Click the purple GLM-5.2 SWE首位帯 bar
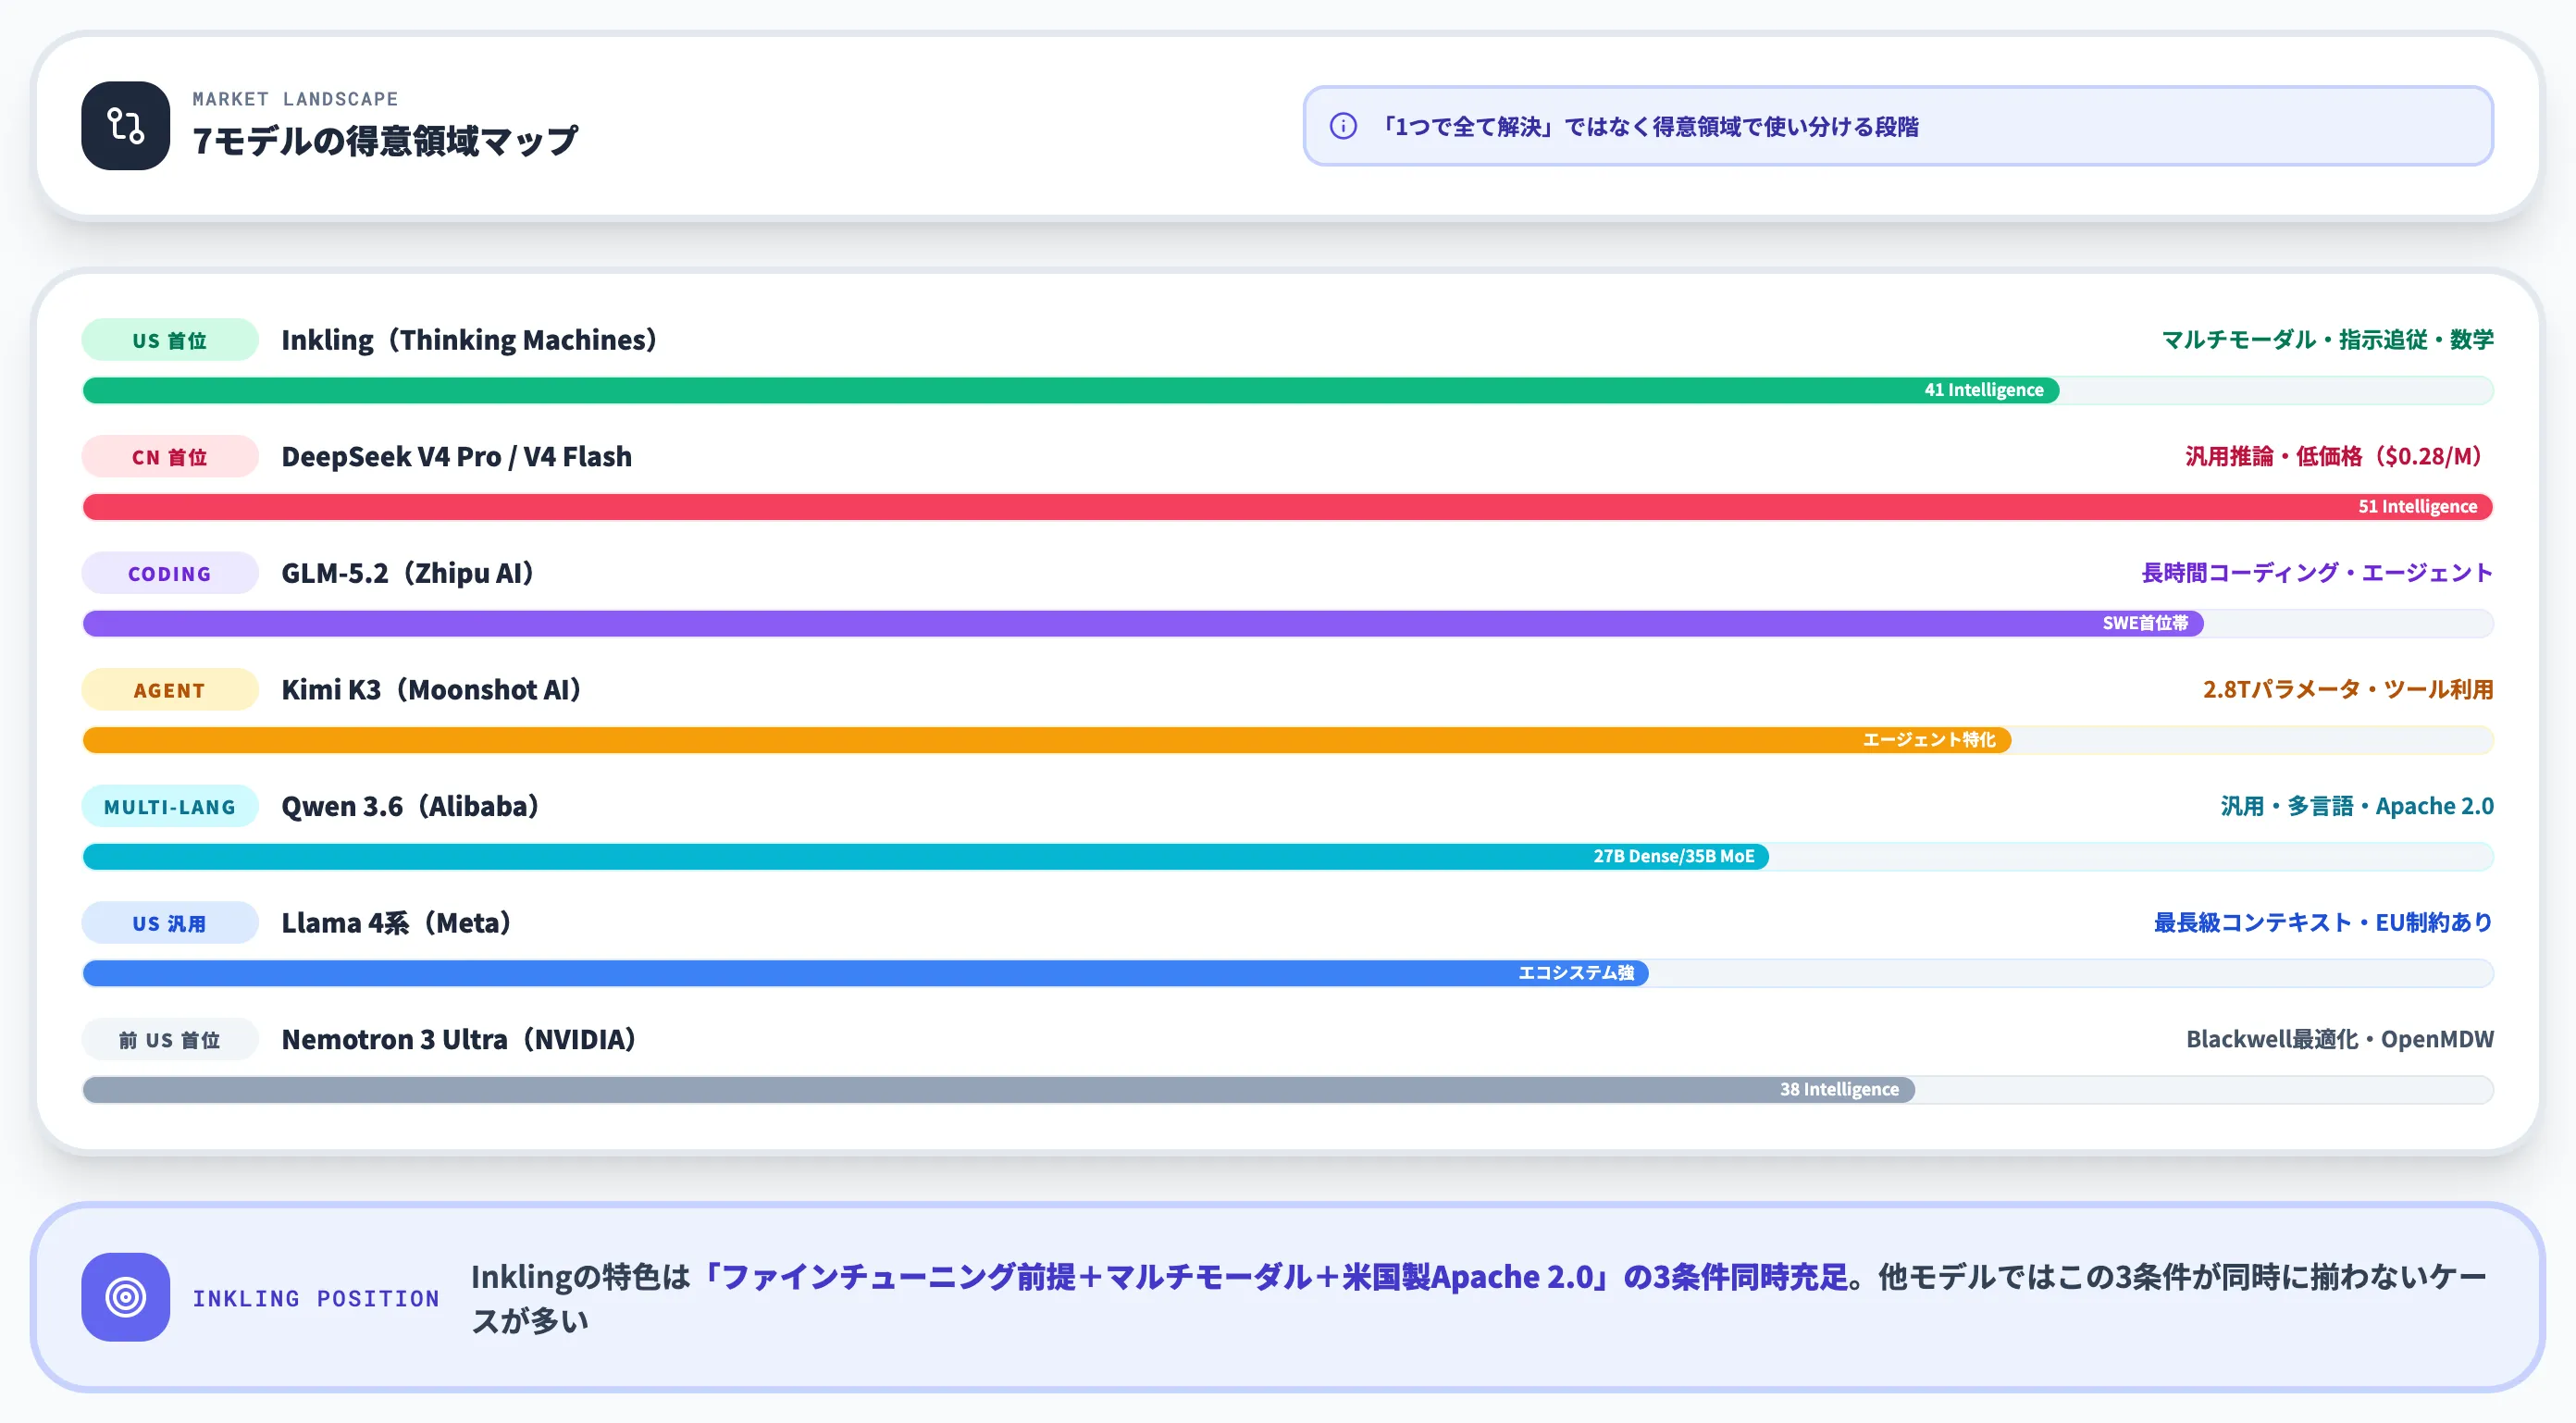Screen dimensions: 2576x1423 pos(1143,624)
